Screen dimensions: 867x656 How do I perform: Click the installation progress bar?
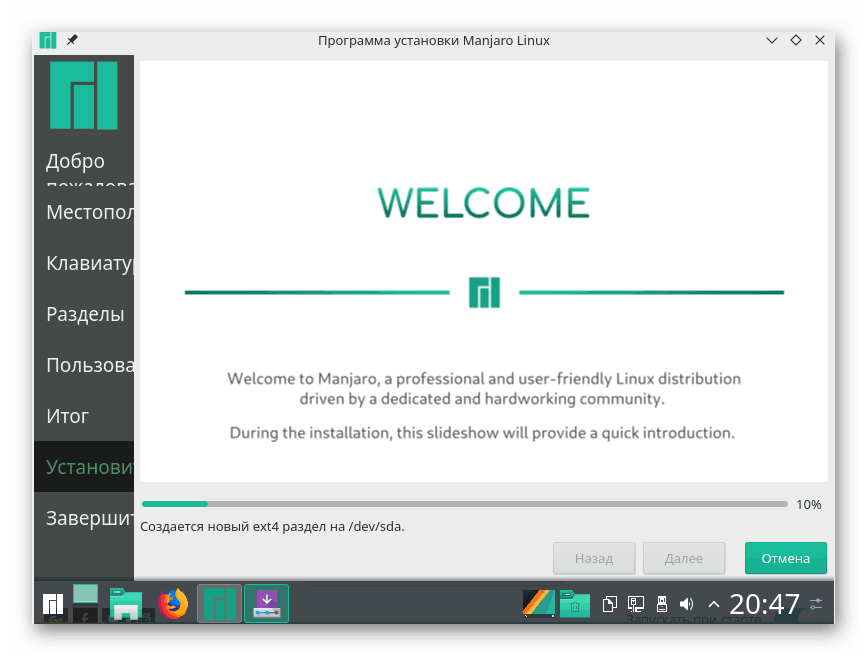point(464,504)
